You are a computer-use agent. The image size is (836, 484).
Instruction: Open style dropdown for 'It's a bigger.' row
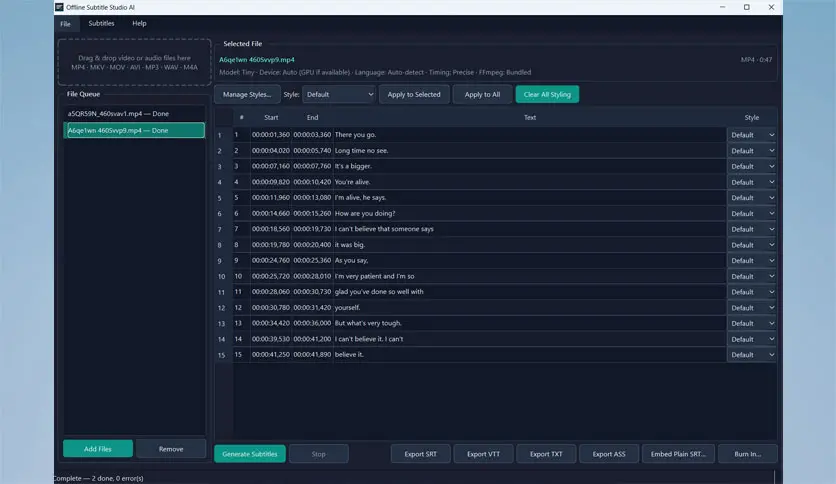751,166
